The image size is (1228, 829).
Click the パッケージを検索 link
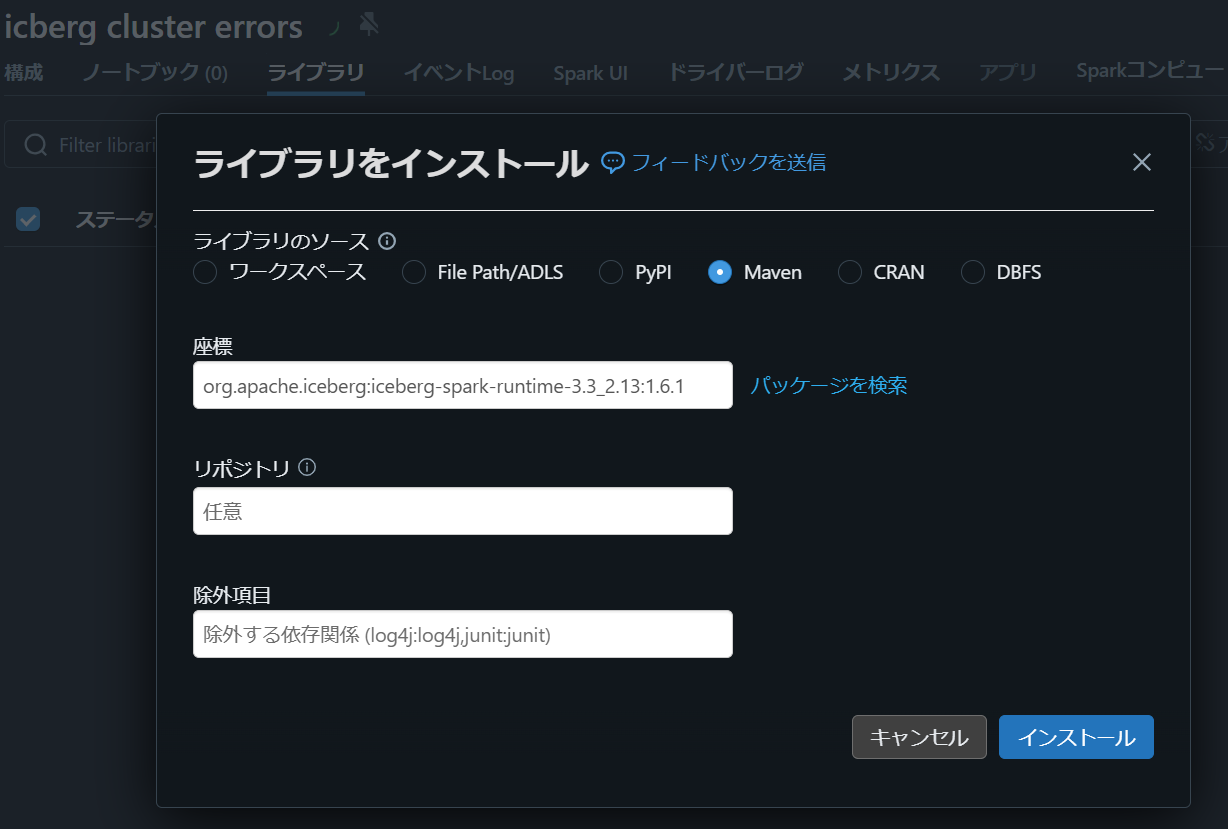click(x=829, y=385)
